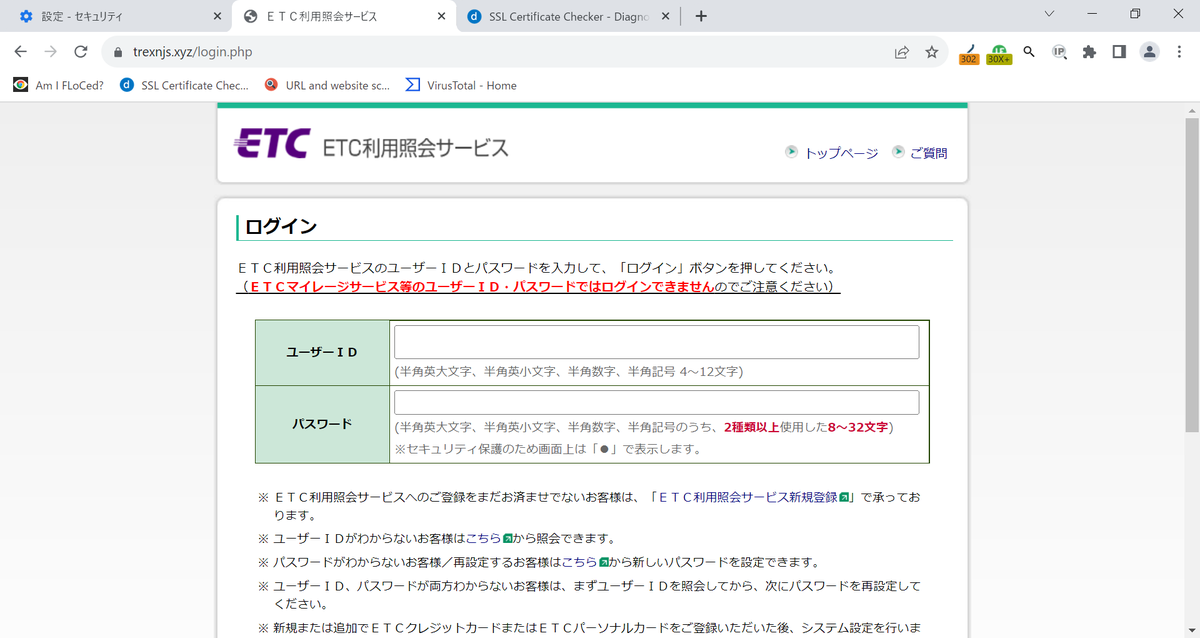Click the ユーザーID label cell
1200x638 pixels.
(x=322, y=352)
